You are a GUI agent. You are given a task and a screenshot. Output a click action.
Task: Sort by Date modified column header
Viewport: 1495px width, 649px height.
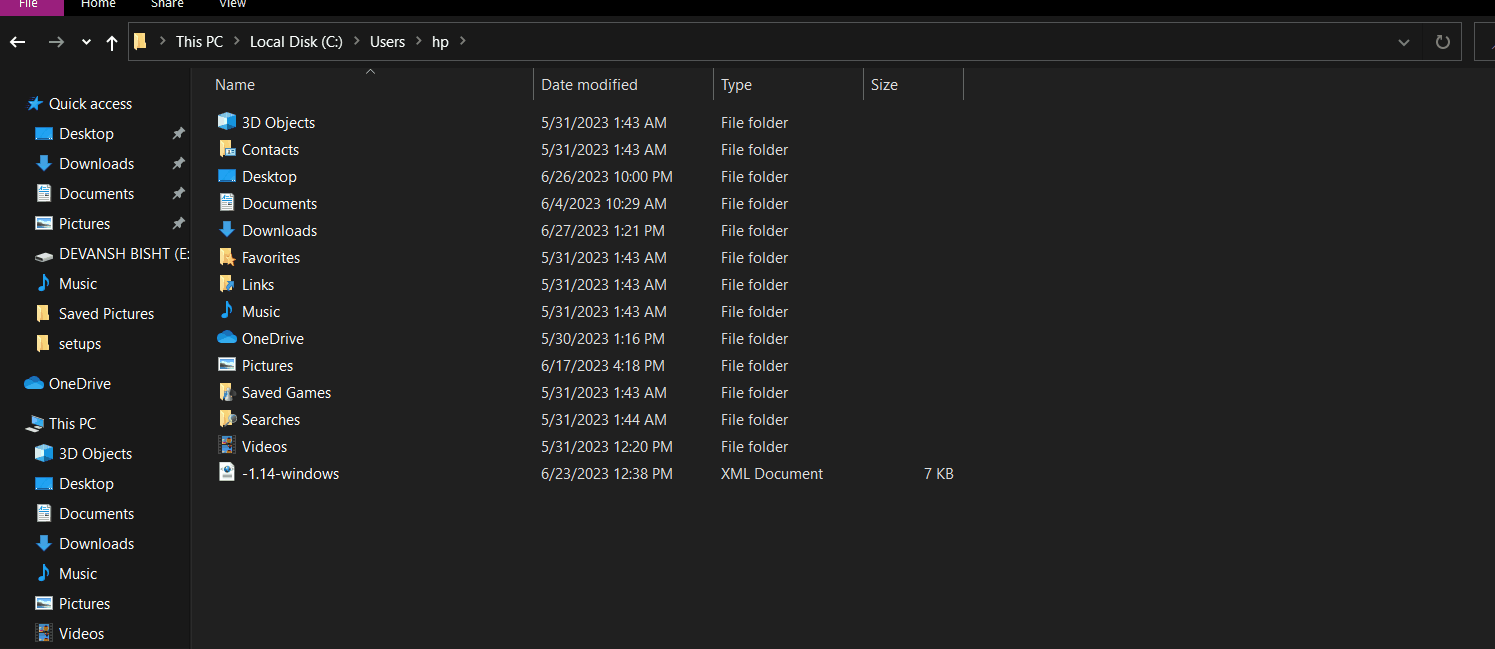[589, 85]
